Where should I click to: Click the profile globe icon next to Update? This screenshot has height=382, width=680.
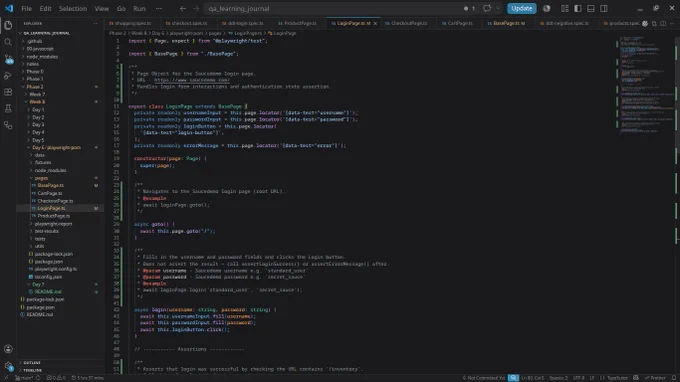pos(546,8)
